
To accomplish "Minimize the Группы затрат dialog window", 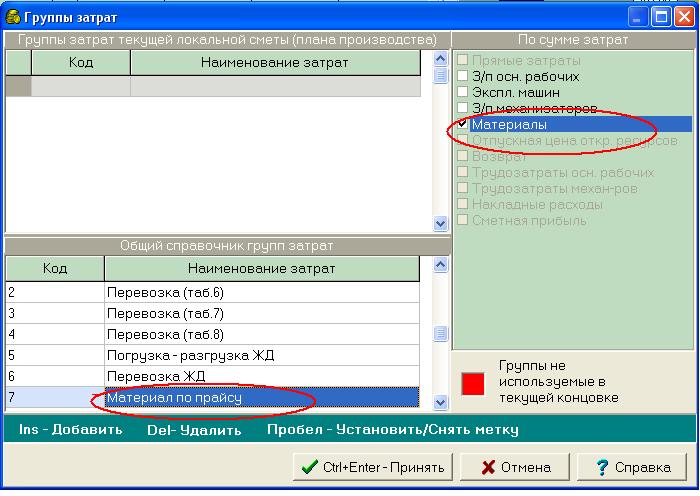I will coord(639,16).
